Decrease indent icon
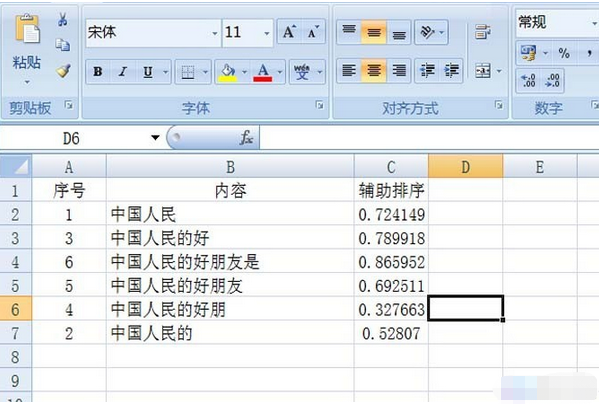This screenshot has height=404, width=599. pos(427,70)
